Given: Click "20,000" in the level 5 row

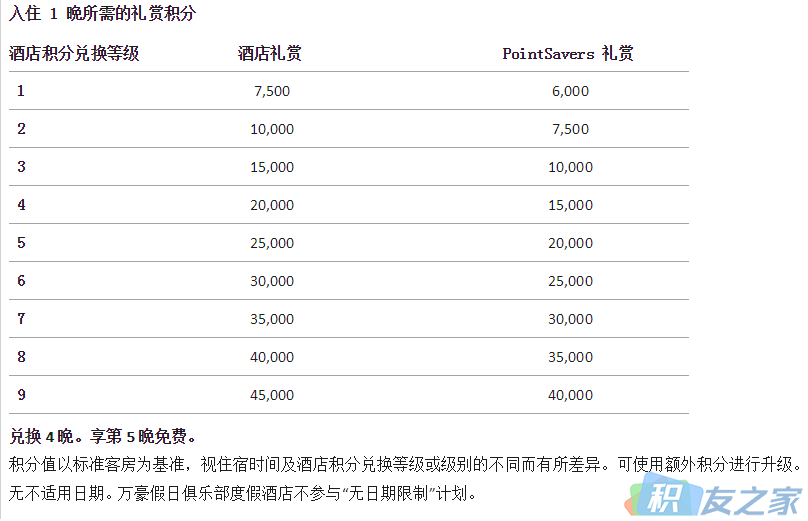Looking at the screenshot, I should pyautogui.click(x=570, y=243).
